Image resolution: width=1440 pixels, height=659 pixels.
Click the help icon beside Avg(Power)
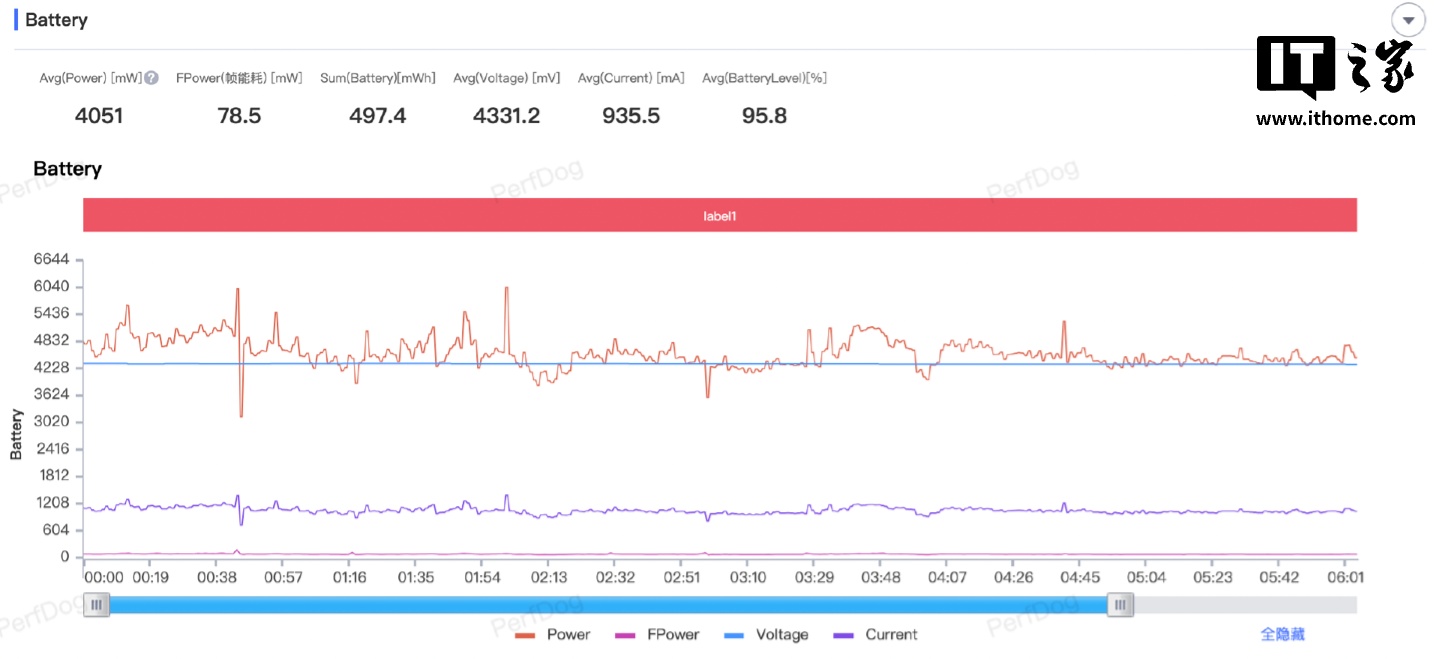pos(151,78)
